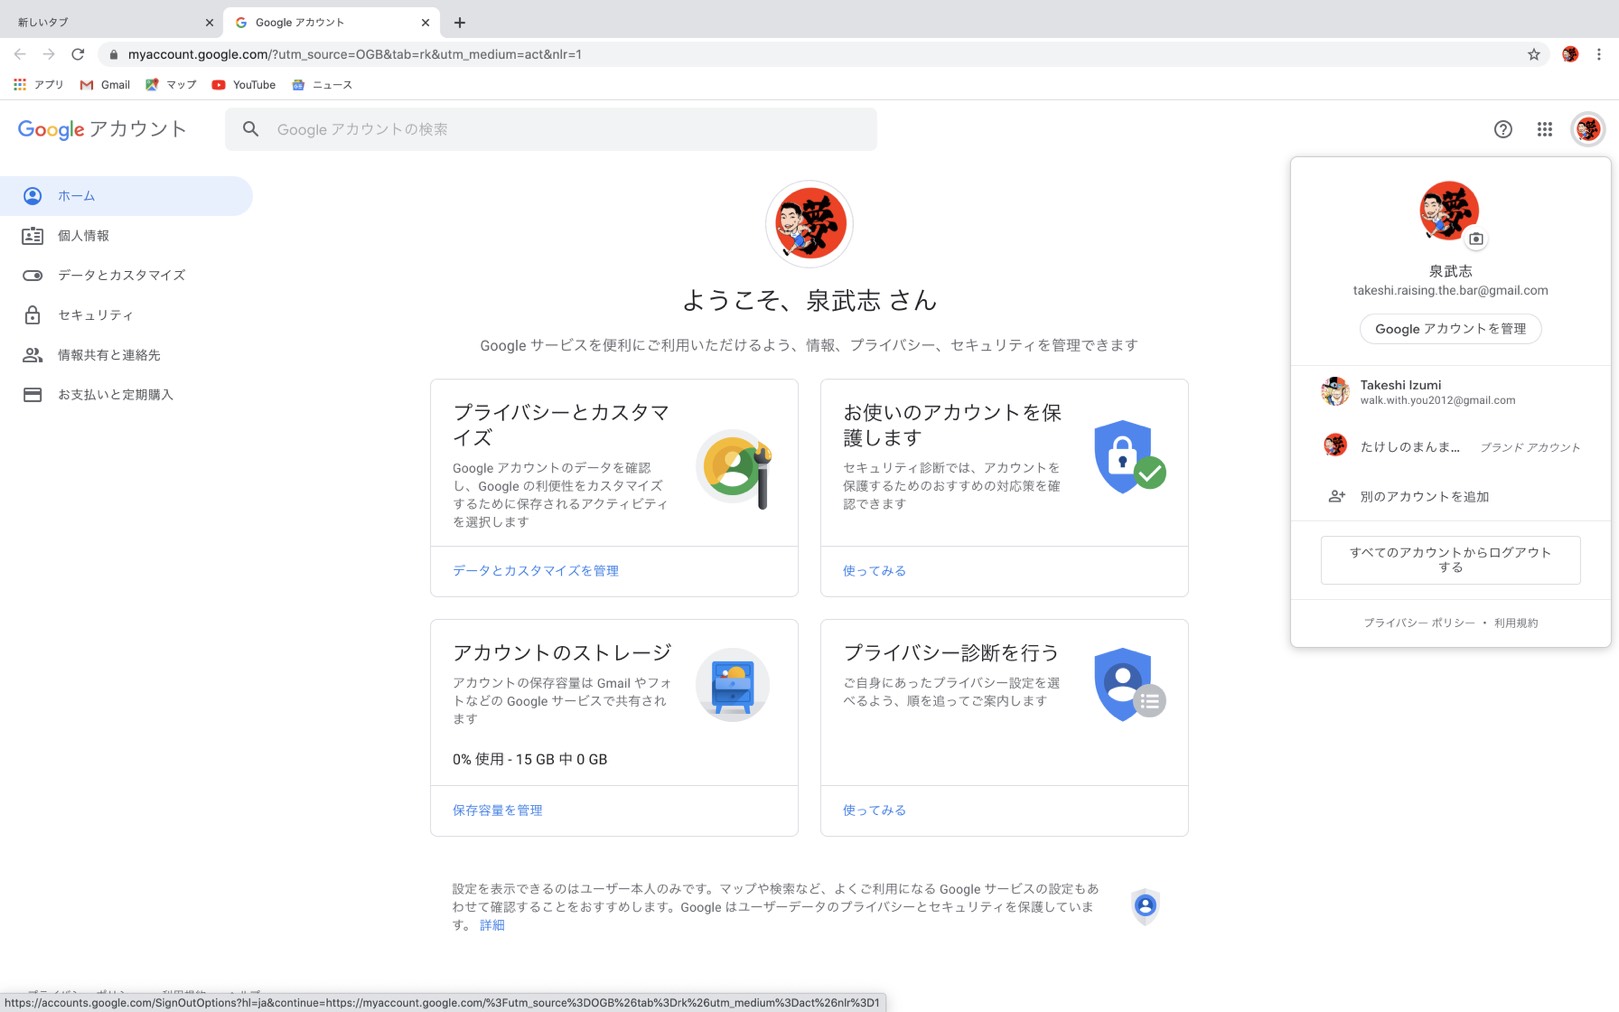Viewport: 1619px width, 1012px height.
Task: Click camera icon on popup profile photo
Action: 1476,239
